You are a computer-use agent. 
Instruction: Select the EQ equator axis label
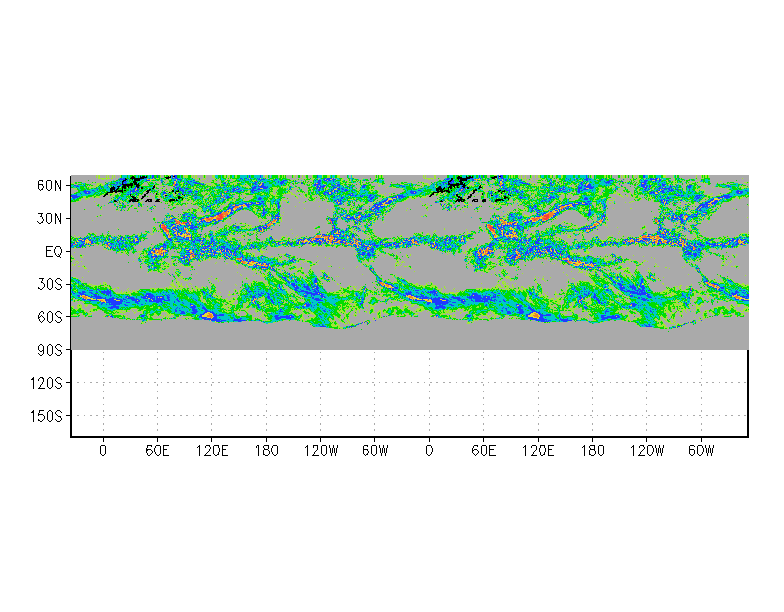click(x=53, y=251)
